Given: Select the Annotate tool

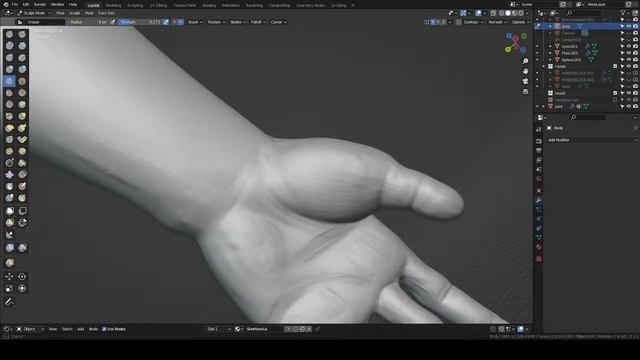Looking at the screenshot, I should [9, 302].
